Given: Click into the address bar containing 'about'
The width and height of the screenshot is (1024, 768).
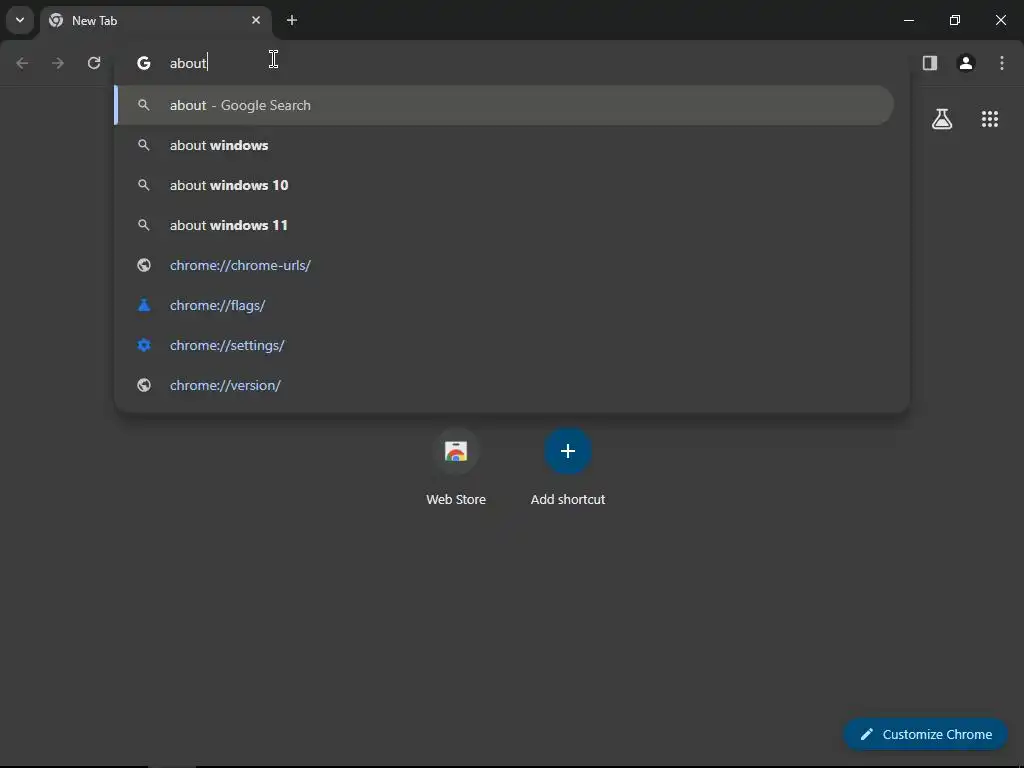Looking at the screenshot, I should tap(511, 63).
